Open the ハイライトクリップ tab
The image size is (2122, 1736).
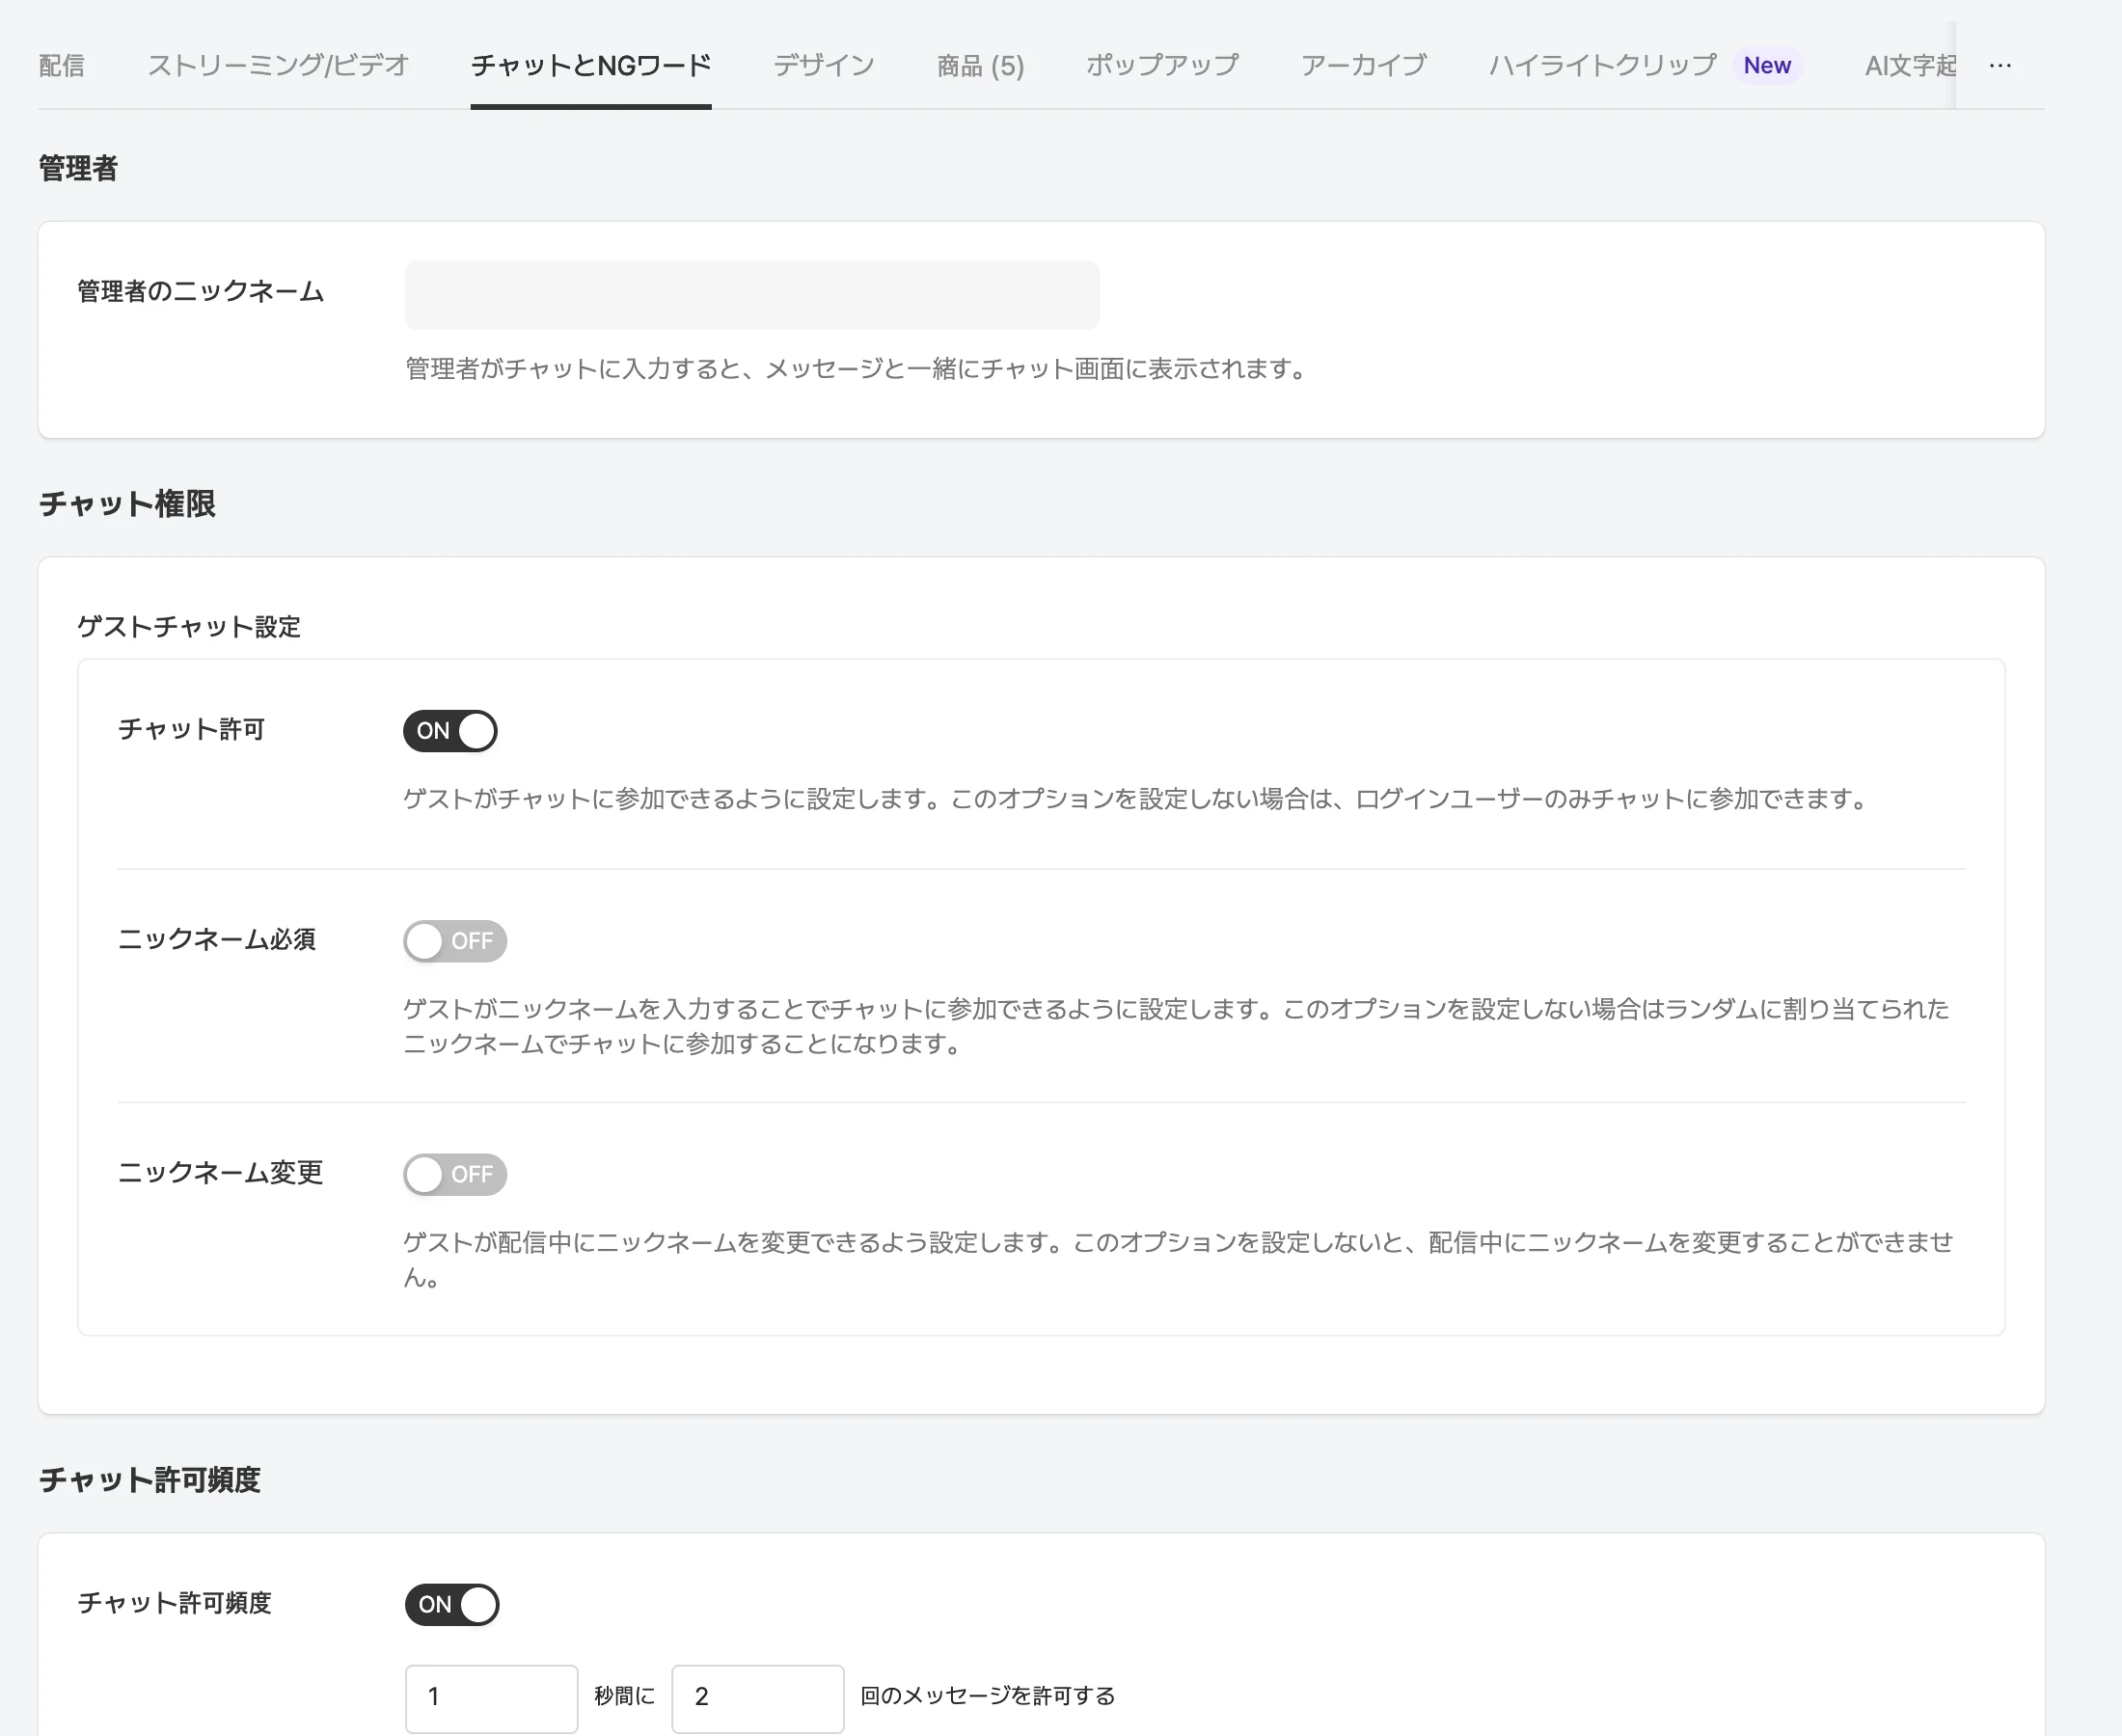point(1602,66)
